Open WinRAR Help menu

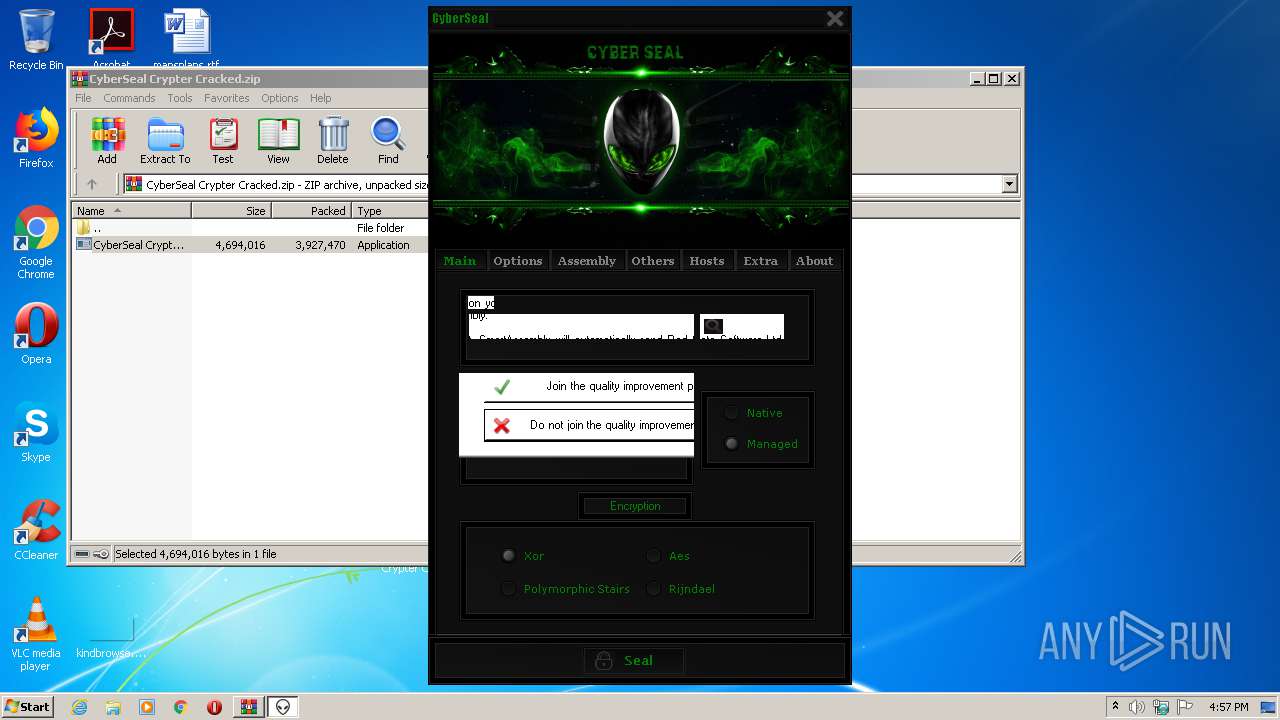pyautogui.click(x=320, y=98)
